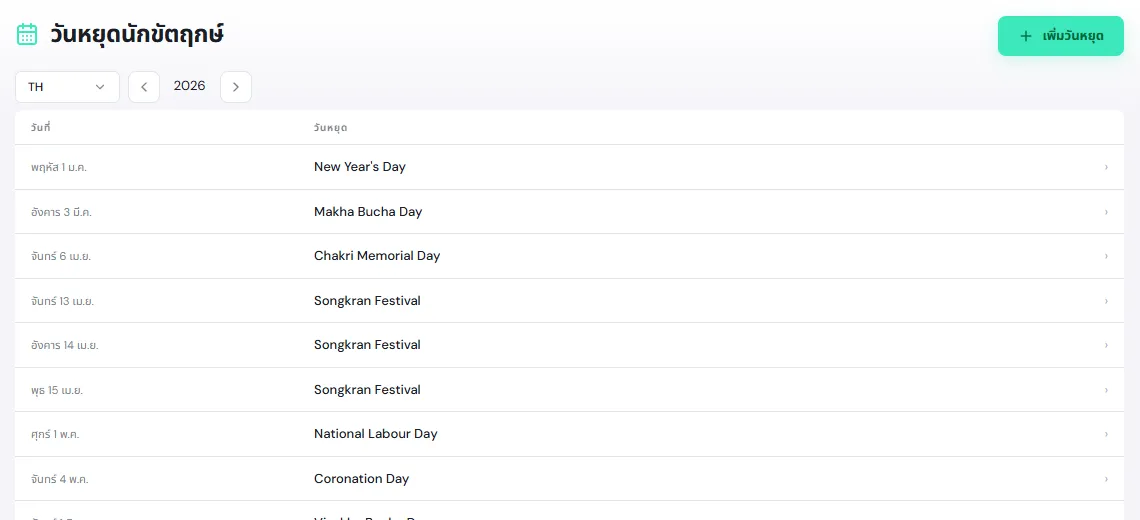
Task: Open New Year's Day row chevron
Action: tap(1107, 167)
